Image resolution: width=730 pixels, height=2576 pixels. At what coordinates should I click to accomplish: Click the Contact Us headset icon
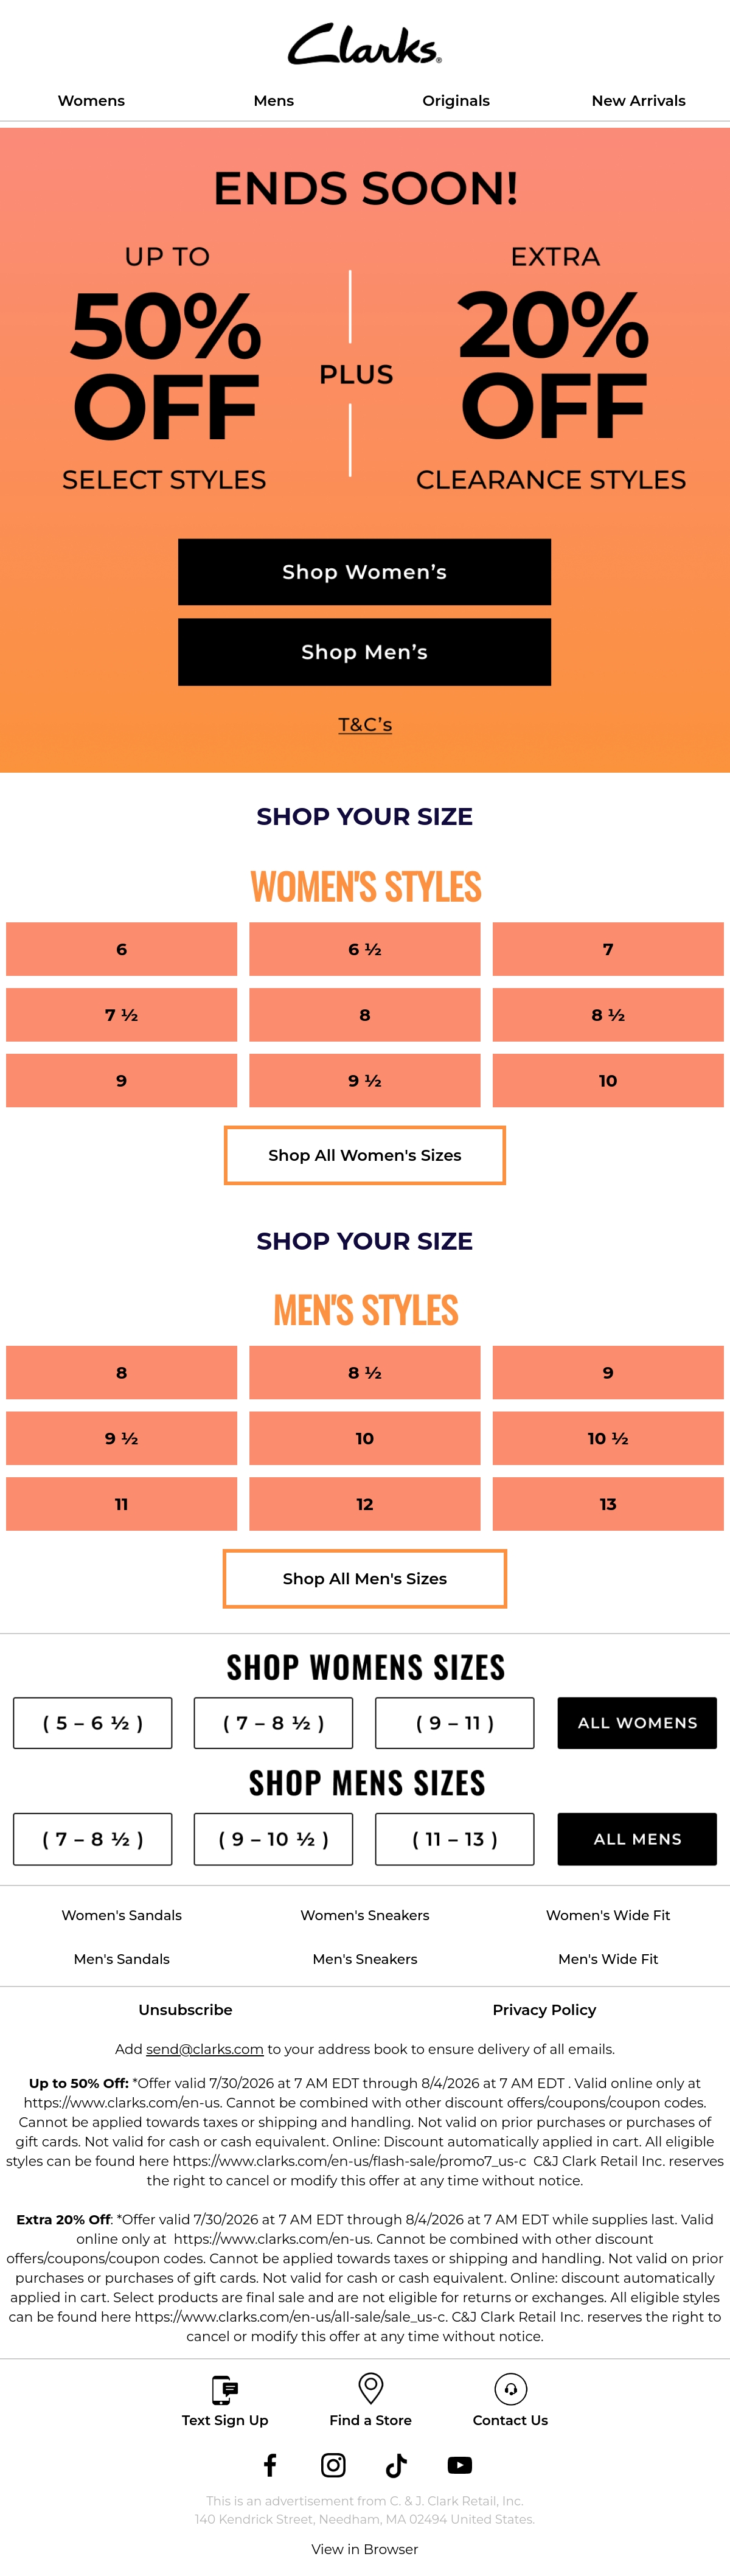click(x=511, y=2389)
